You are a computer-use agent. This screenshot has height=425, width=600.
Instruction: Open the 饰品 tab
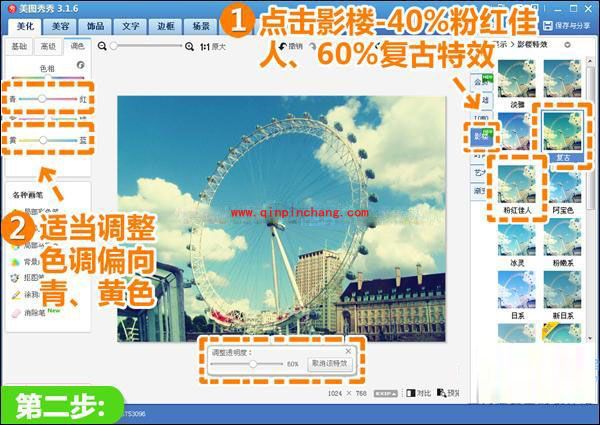pos(95,26)
